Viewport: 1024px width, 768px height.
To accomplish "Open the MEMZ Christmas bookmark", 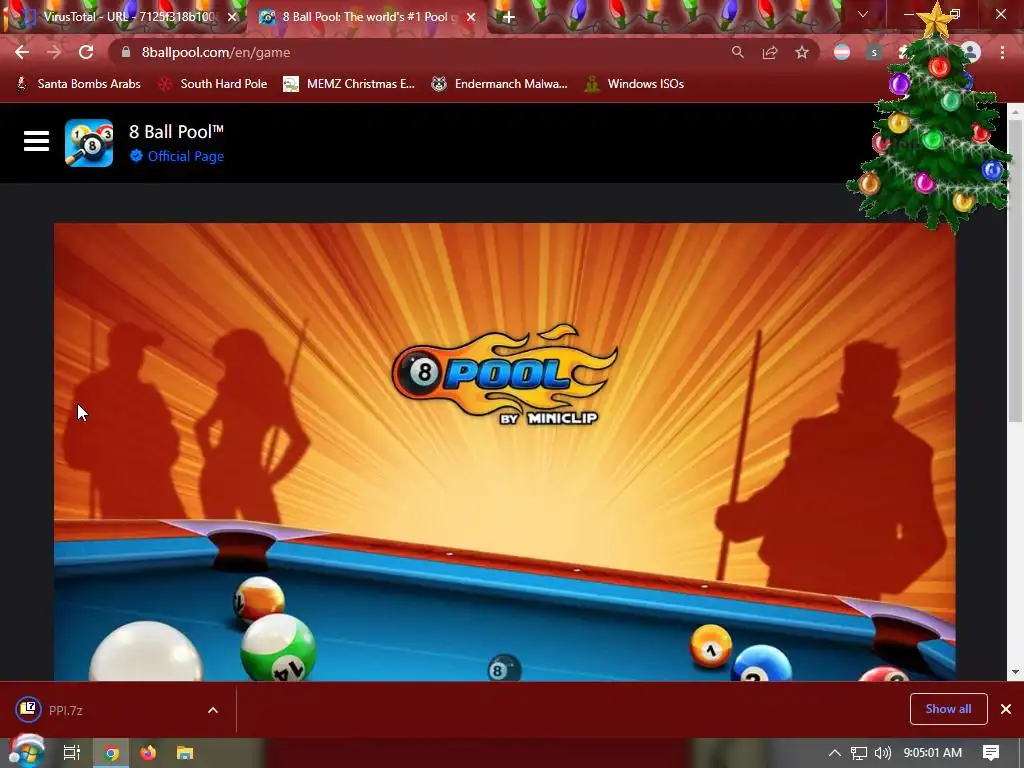I will [x=349, y=84].
